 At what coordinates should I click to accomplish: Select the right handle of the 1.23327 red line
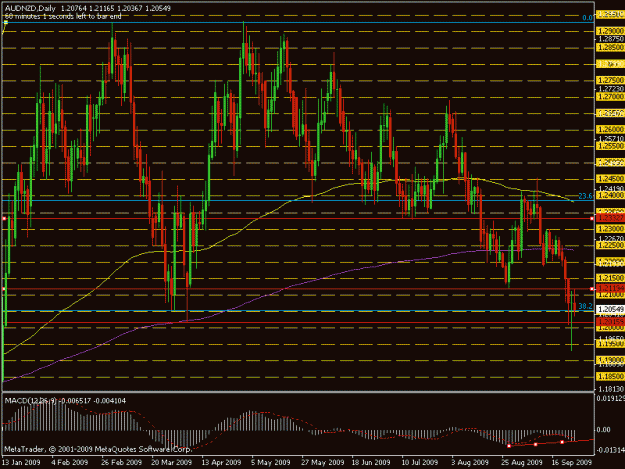pos(592,219)
